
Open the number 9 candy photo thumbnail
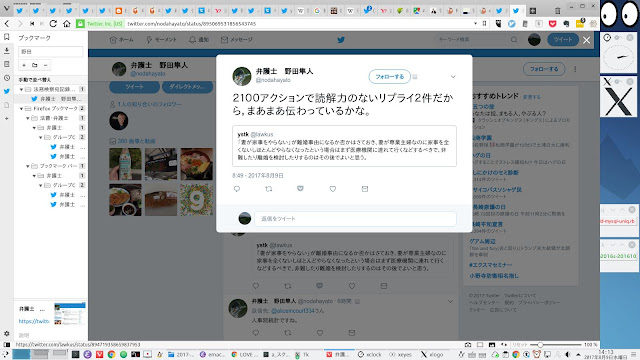point(197,200)
